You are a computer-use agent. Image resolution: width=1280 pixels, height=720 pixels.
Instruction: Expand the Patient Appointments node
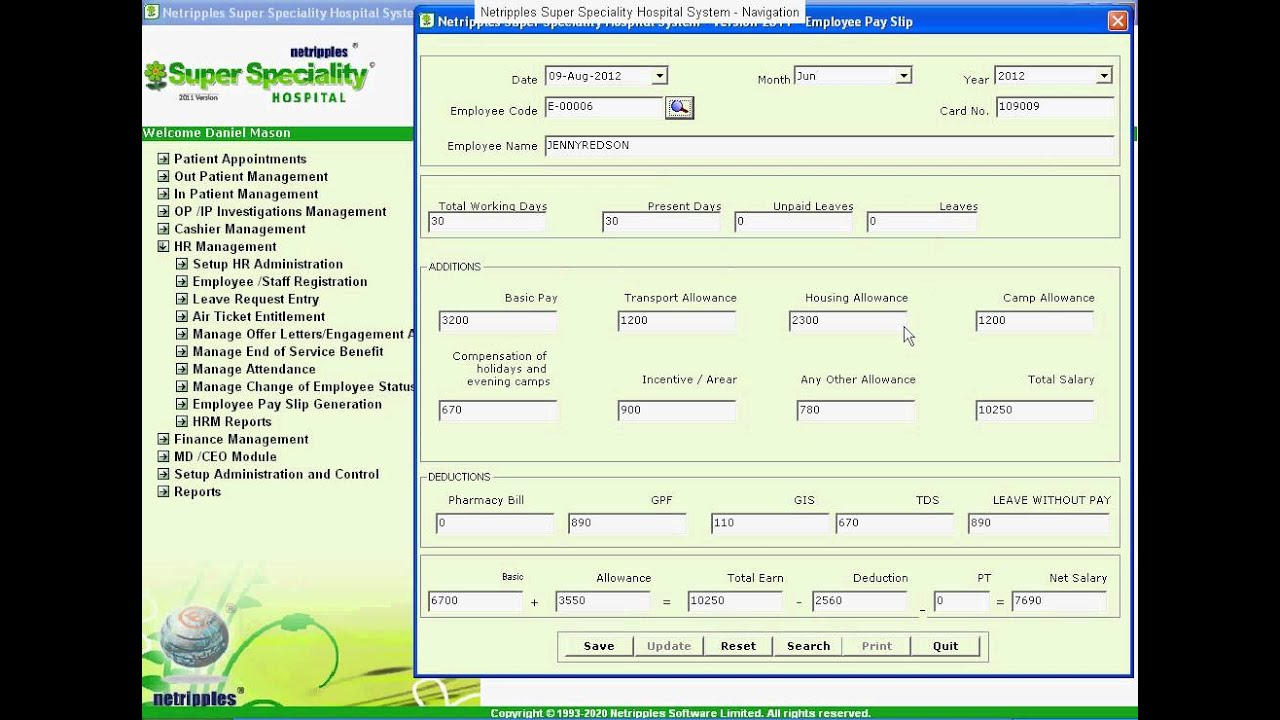click(x=163, y=159)
